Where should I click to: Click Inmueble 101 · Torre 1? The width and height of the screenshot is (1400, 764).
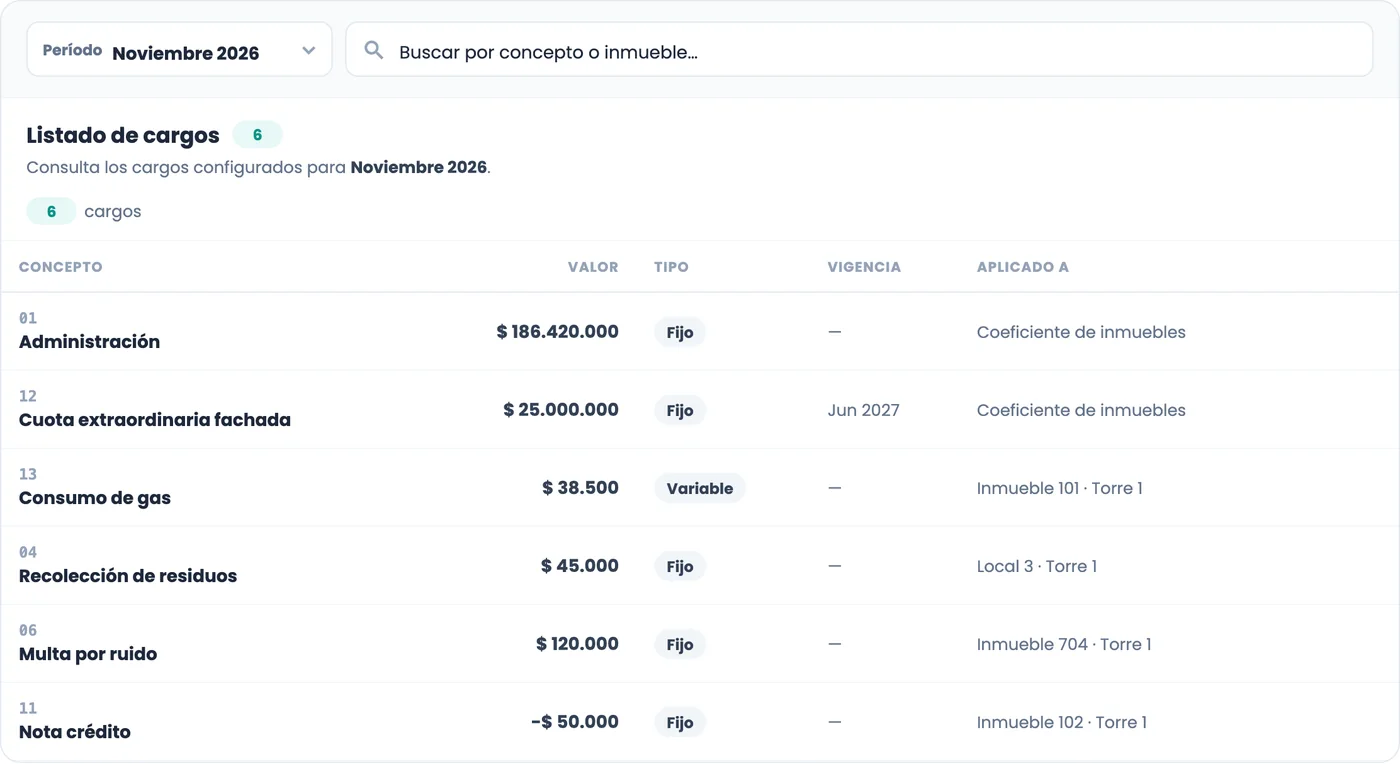coord(1060,488)
